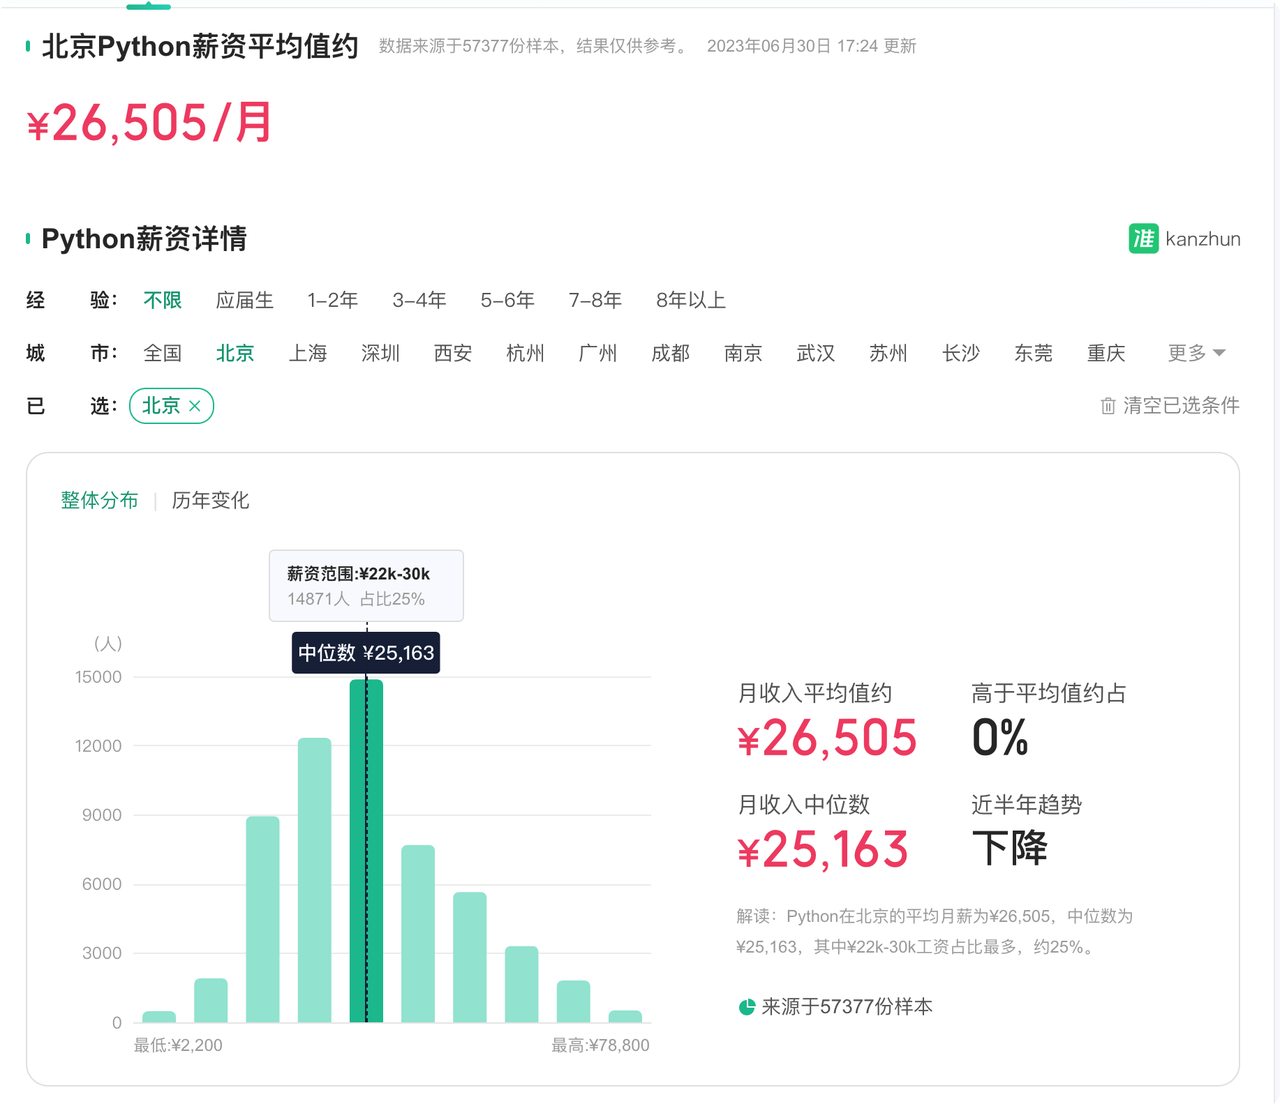Choose 东莞 as city
Viewport: 1280px width, 1106px height.
(x=1033, y=353)
